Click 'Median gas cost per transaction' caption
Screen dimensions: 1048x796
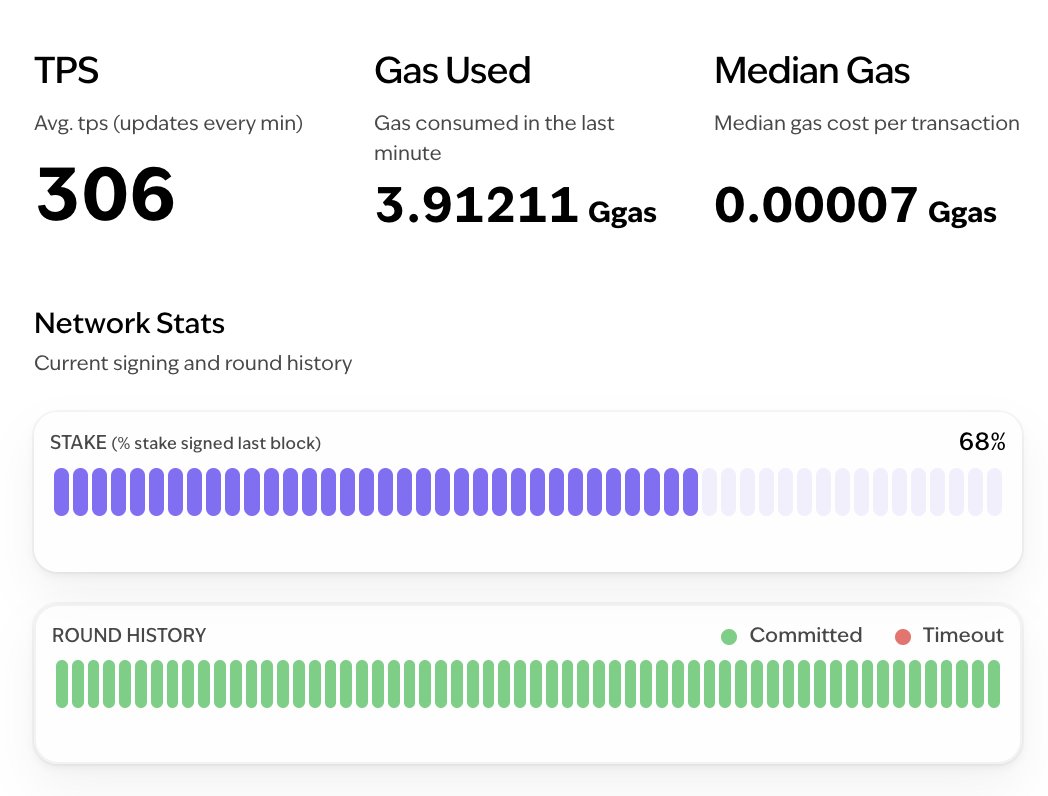(867, 123)
